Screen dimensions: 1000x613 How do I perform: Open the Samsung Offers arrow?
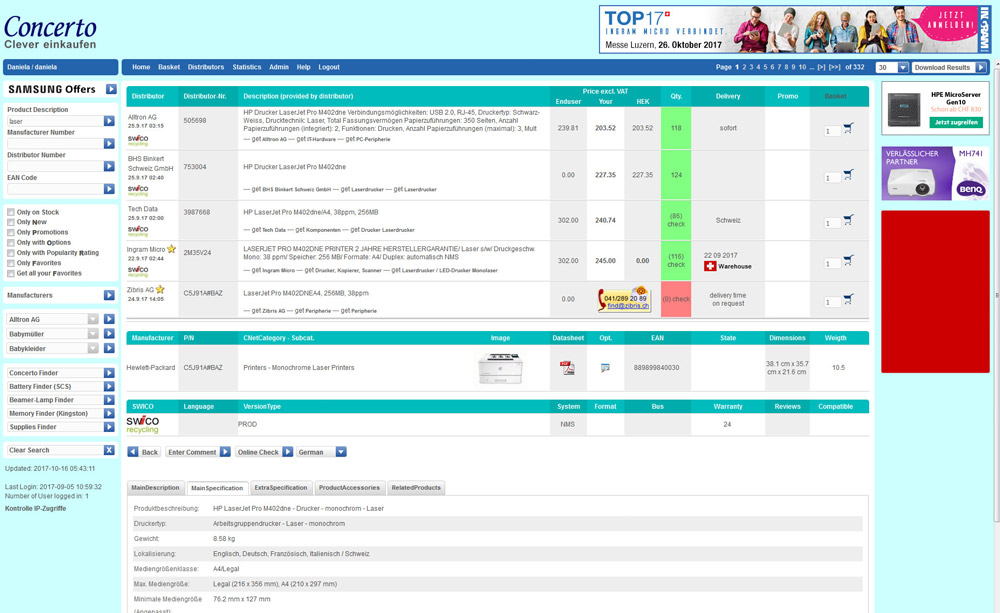(111, 89)
